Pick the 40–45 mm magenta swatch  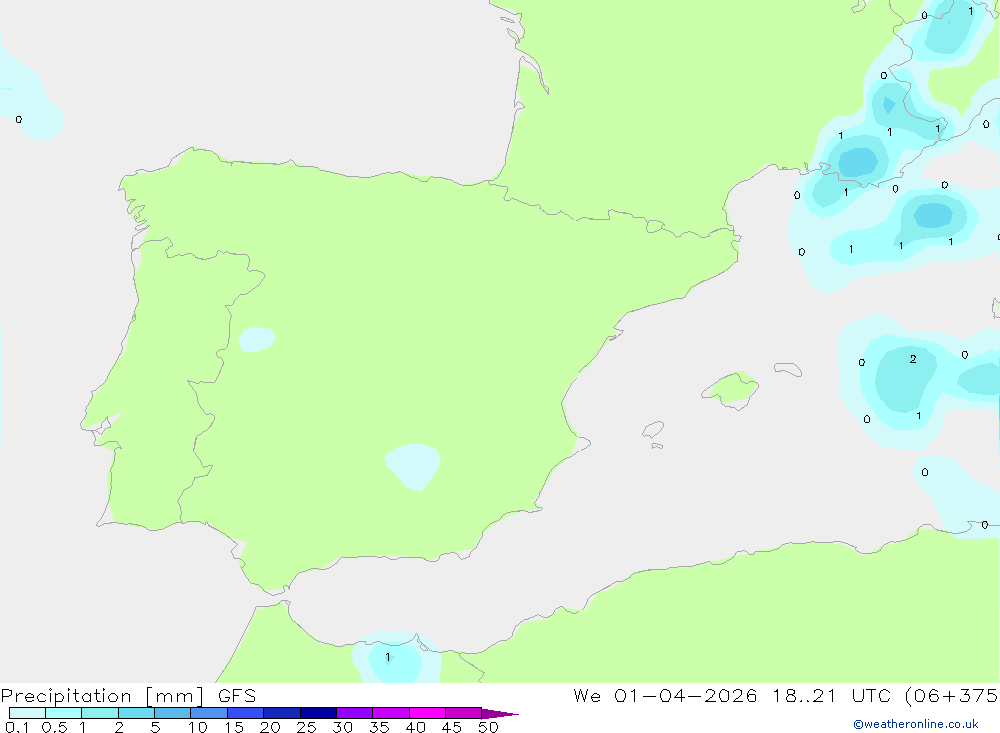tap(427, 713)
